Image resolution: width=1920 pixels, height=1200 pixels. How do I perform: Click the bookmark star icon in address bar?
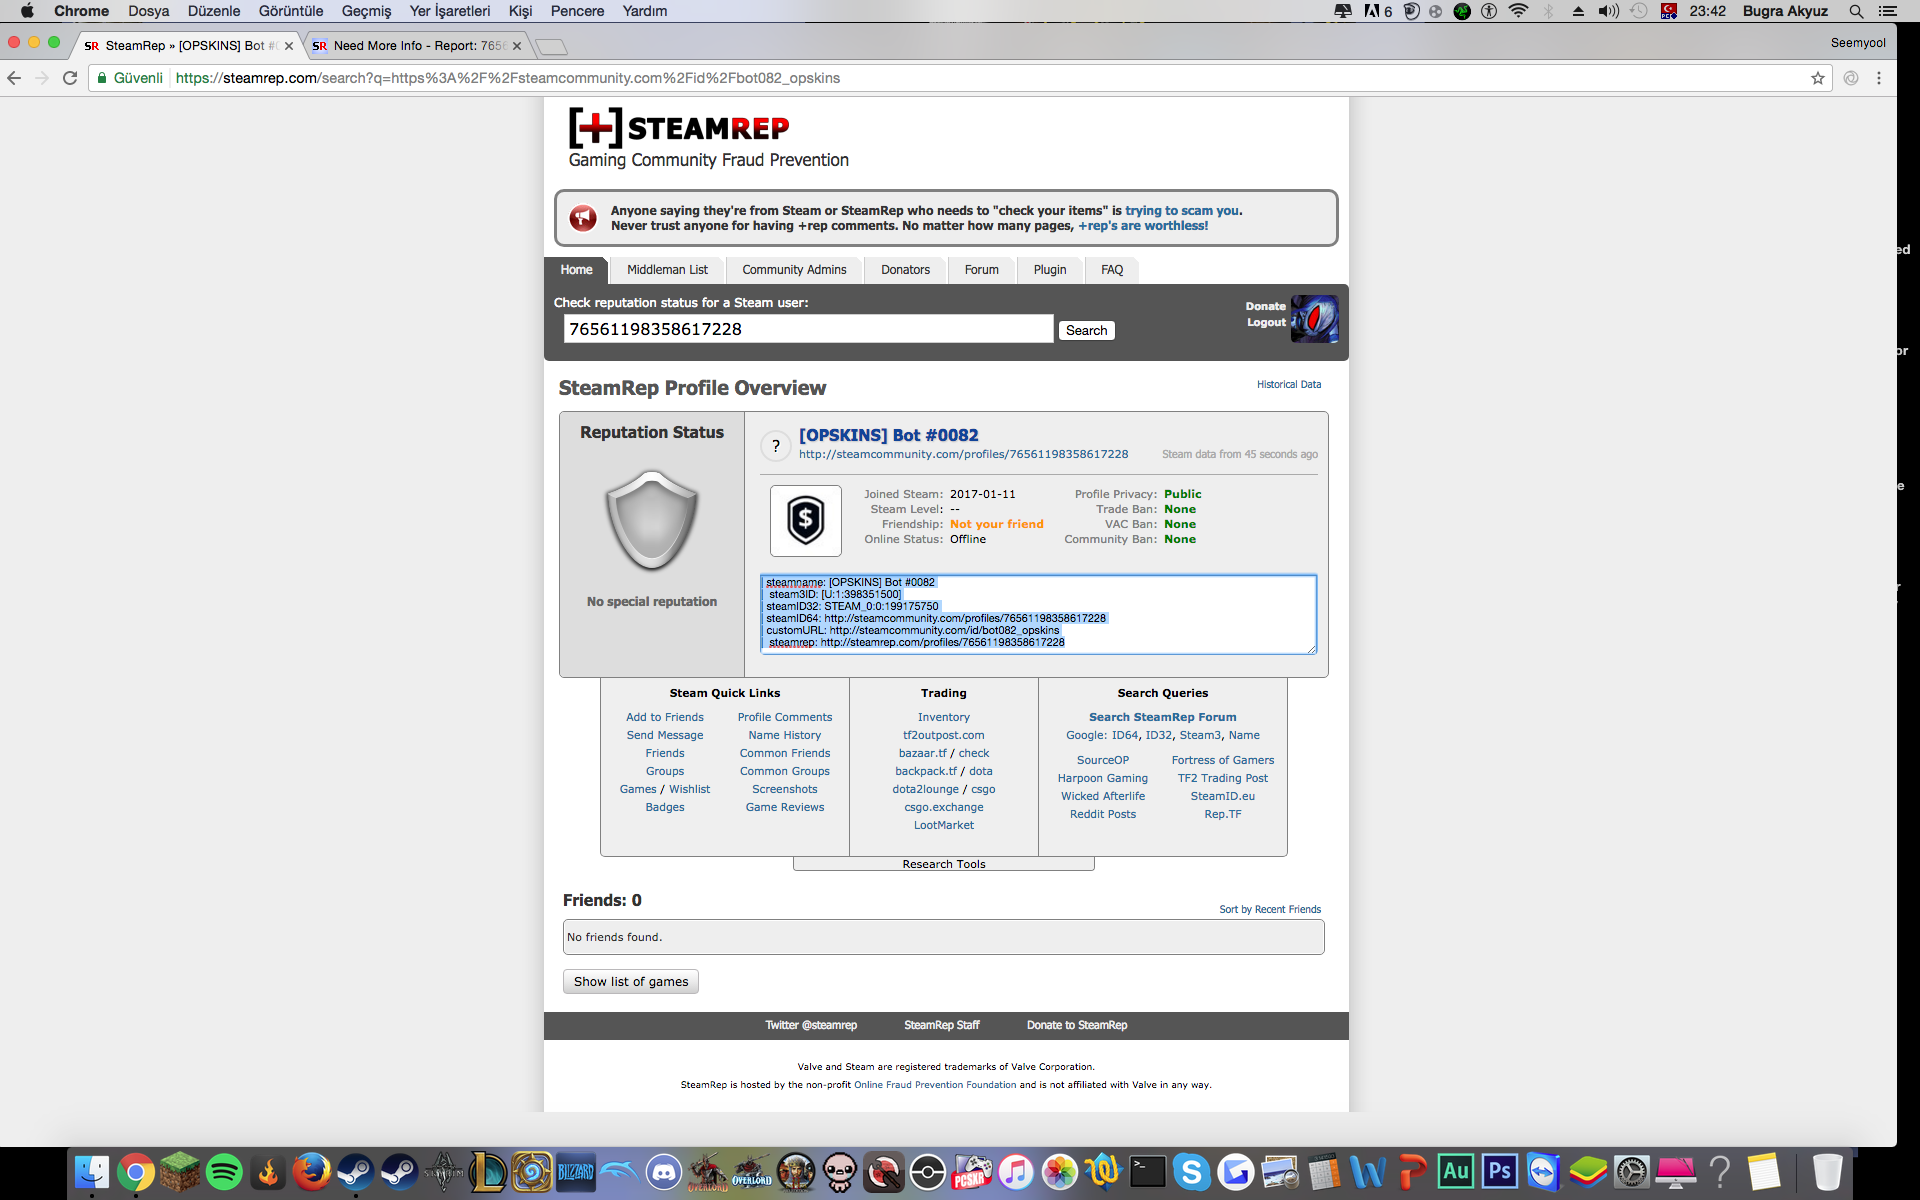pos(1817,78)
